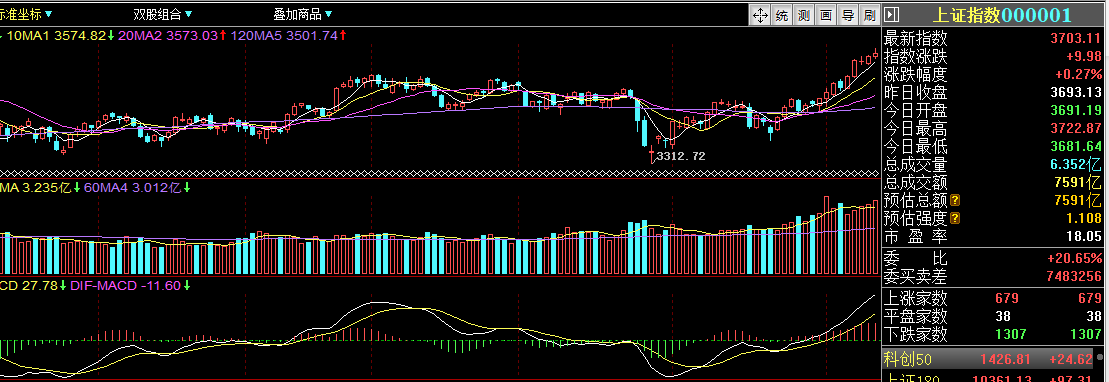Click the 今日最低 value 3681.64
Screen dimensions: 1109x382
(1075, 146)
